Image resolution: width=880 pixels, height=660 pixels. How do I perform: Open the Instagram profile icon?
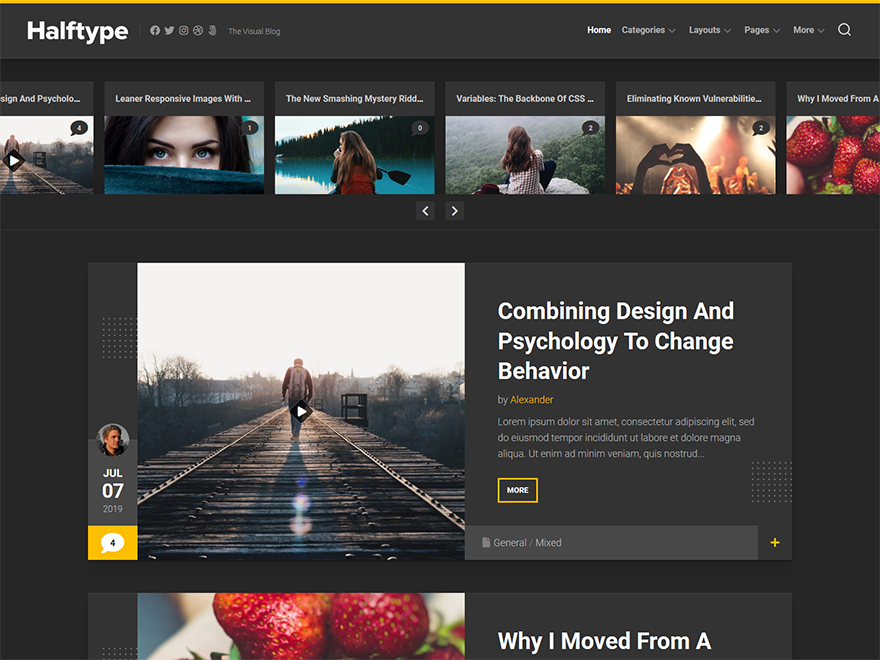[183, 30]
